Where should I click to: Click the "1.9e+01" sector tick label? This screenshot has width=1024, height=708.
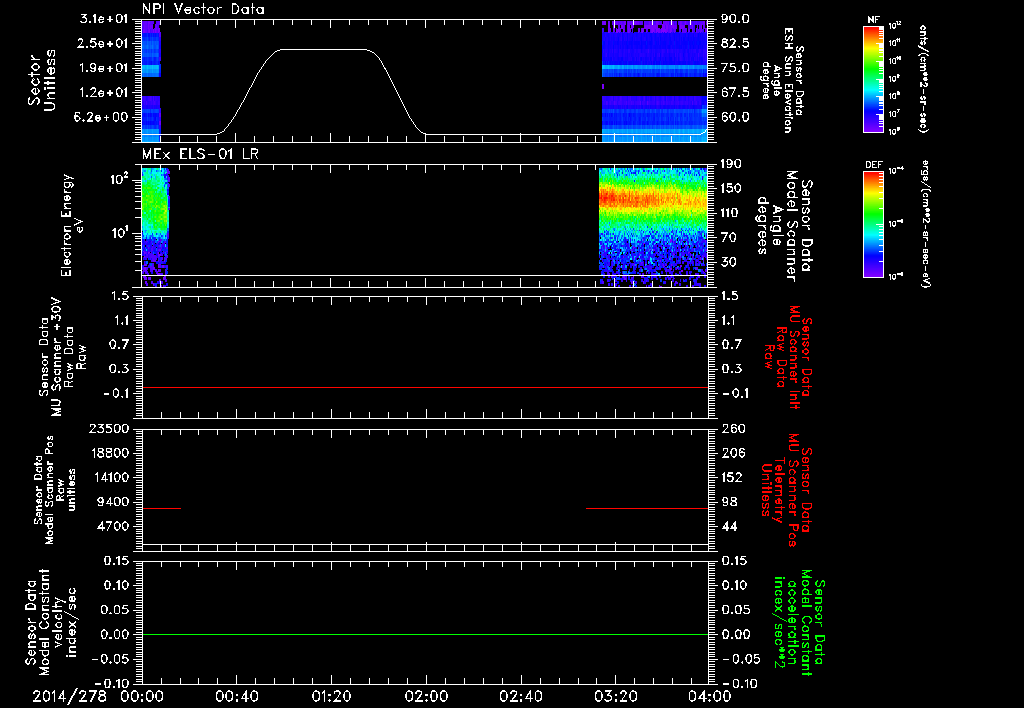[x=106, y=68]
